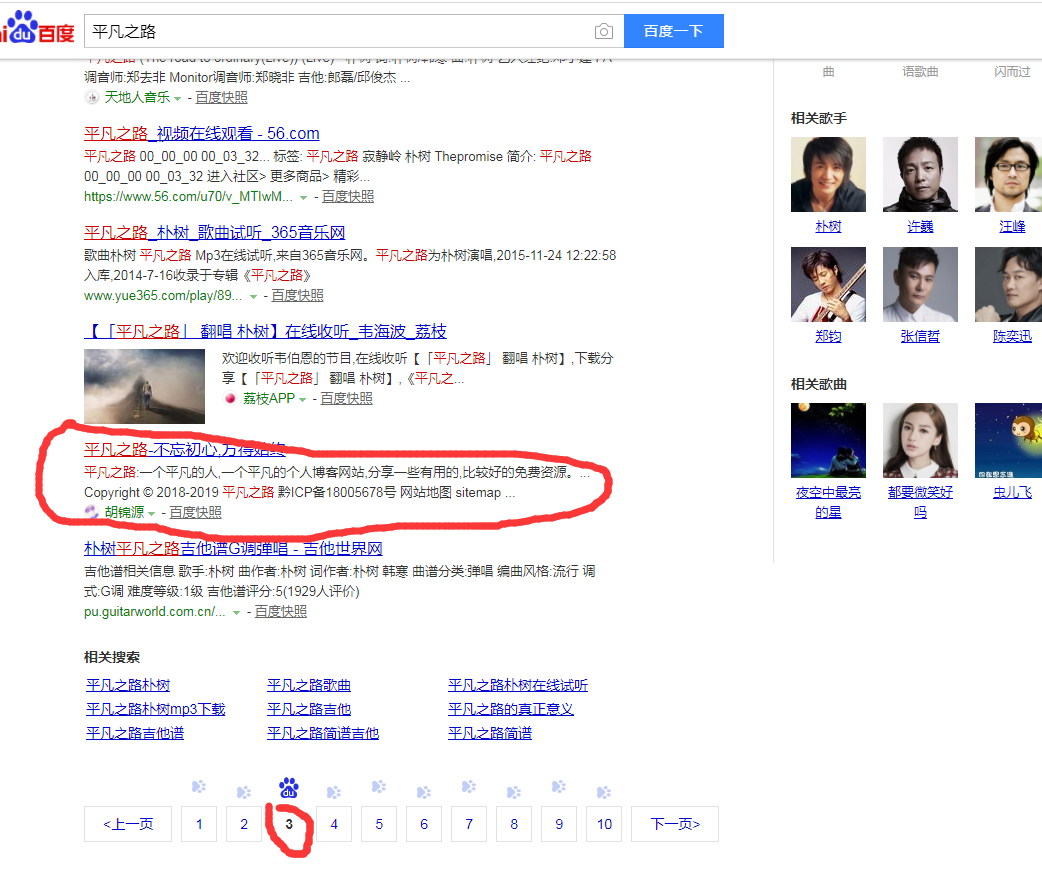Click the paw icon above page 1
The height and width of the screenshot is (875, 1042).
199,787
